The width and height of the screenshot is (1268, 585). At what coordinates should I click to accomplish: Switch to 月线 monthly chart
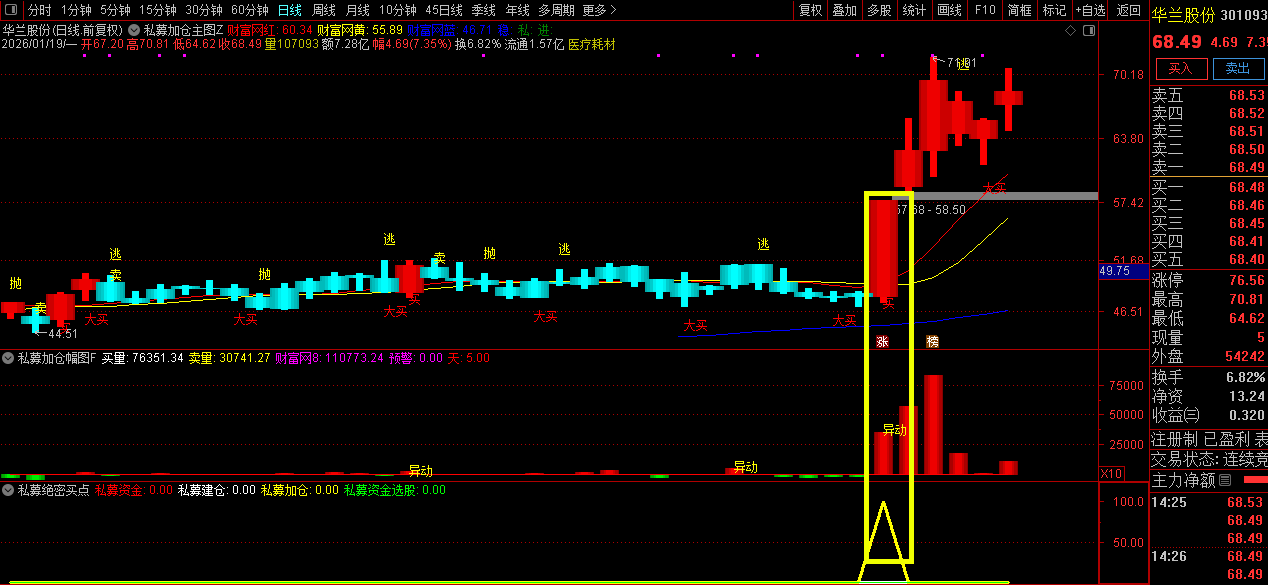[358, 10]
